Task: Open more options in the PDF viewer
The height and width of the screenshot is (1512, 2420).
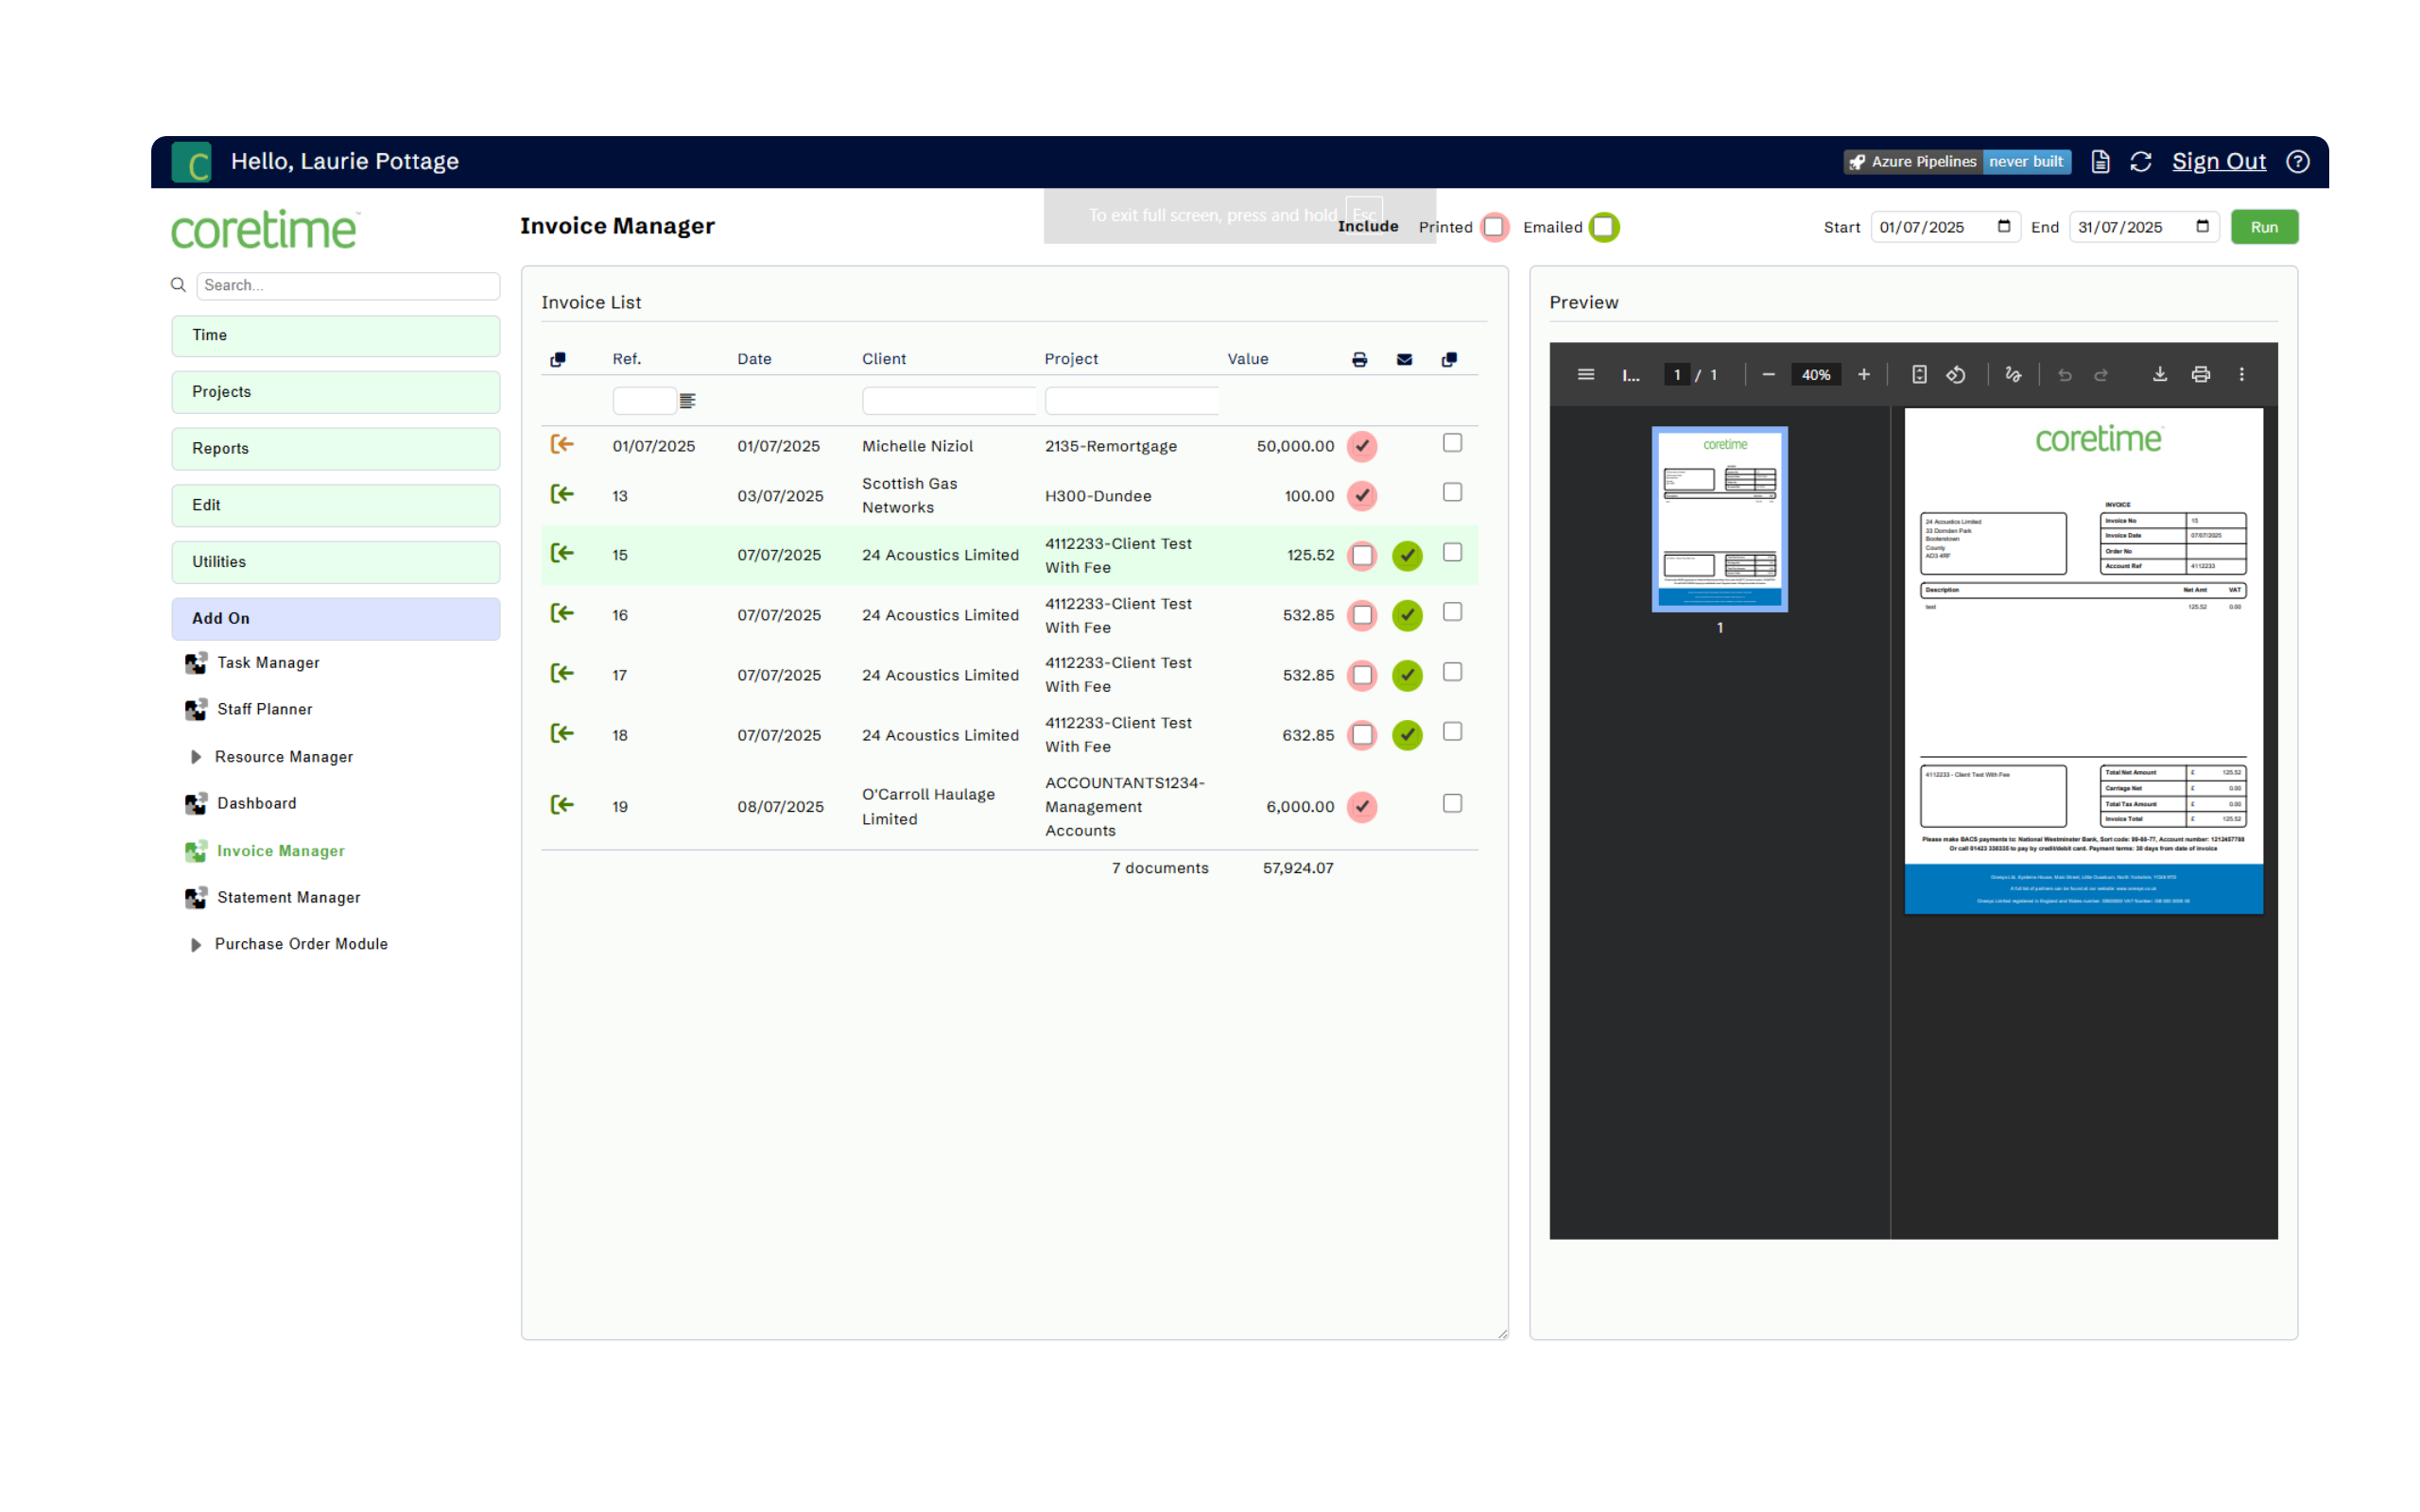Action: coord(2241,374)
